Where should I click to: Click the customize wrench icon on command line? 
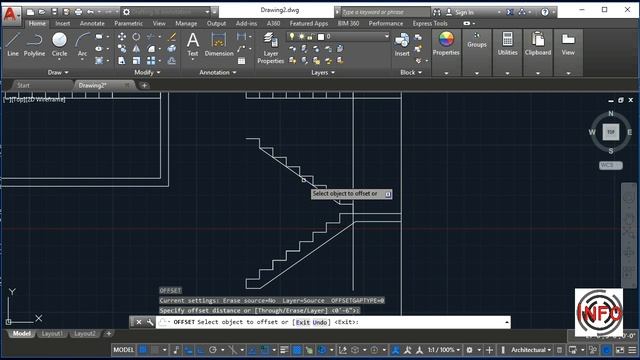tap(150, 322)
